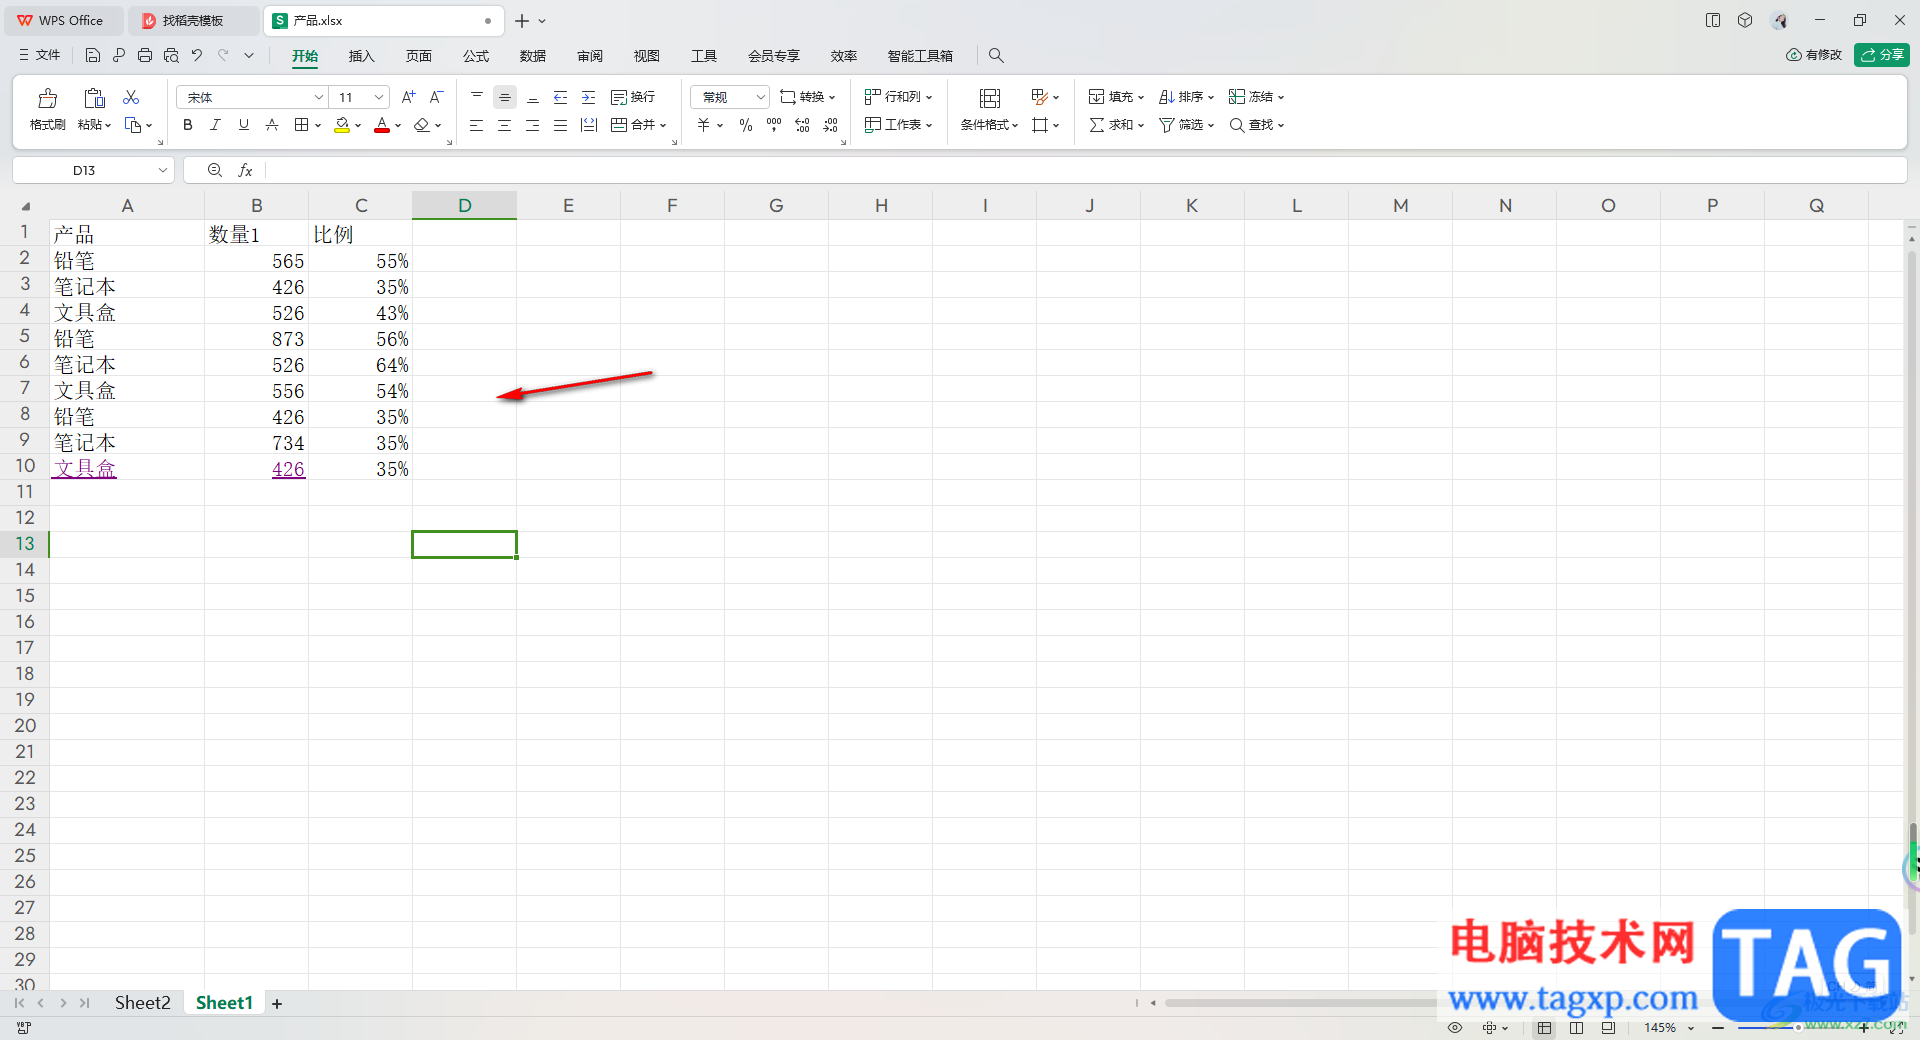Click the zoom slider handle
This screenshot has width=1920, height=1040.
(1798, 1028)
